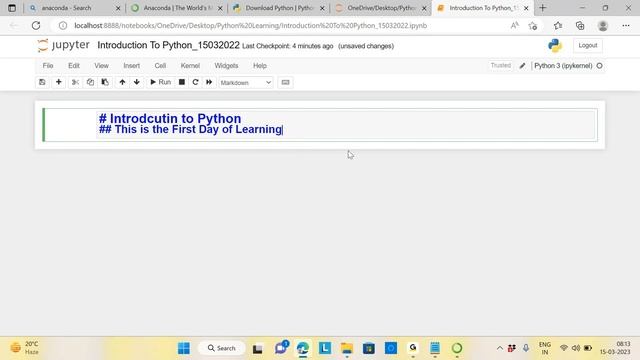640x360 pixels.
Task: Open browser Settings and more menu
Action: coord(626,25)
